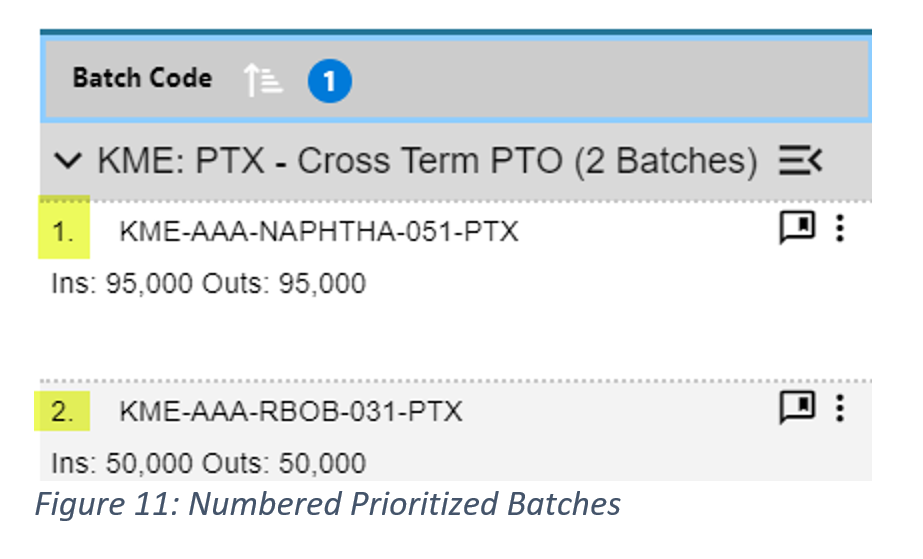Click the Outs: 95,000 value

[x=285, y=284]
